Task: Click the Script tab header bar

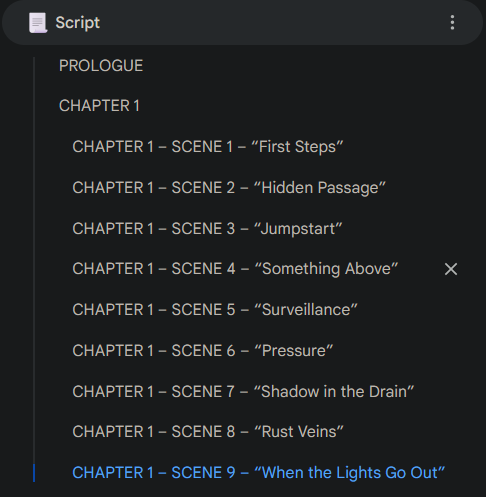Action: [x=243, y=23]
